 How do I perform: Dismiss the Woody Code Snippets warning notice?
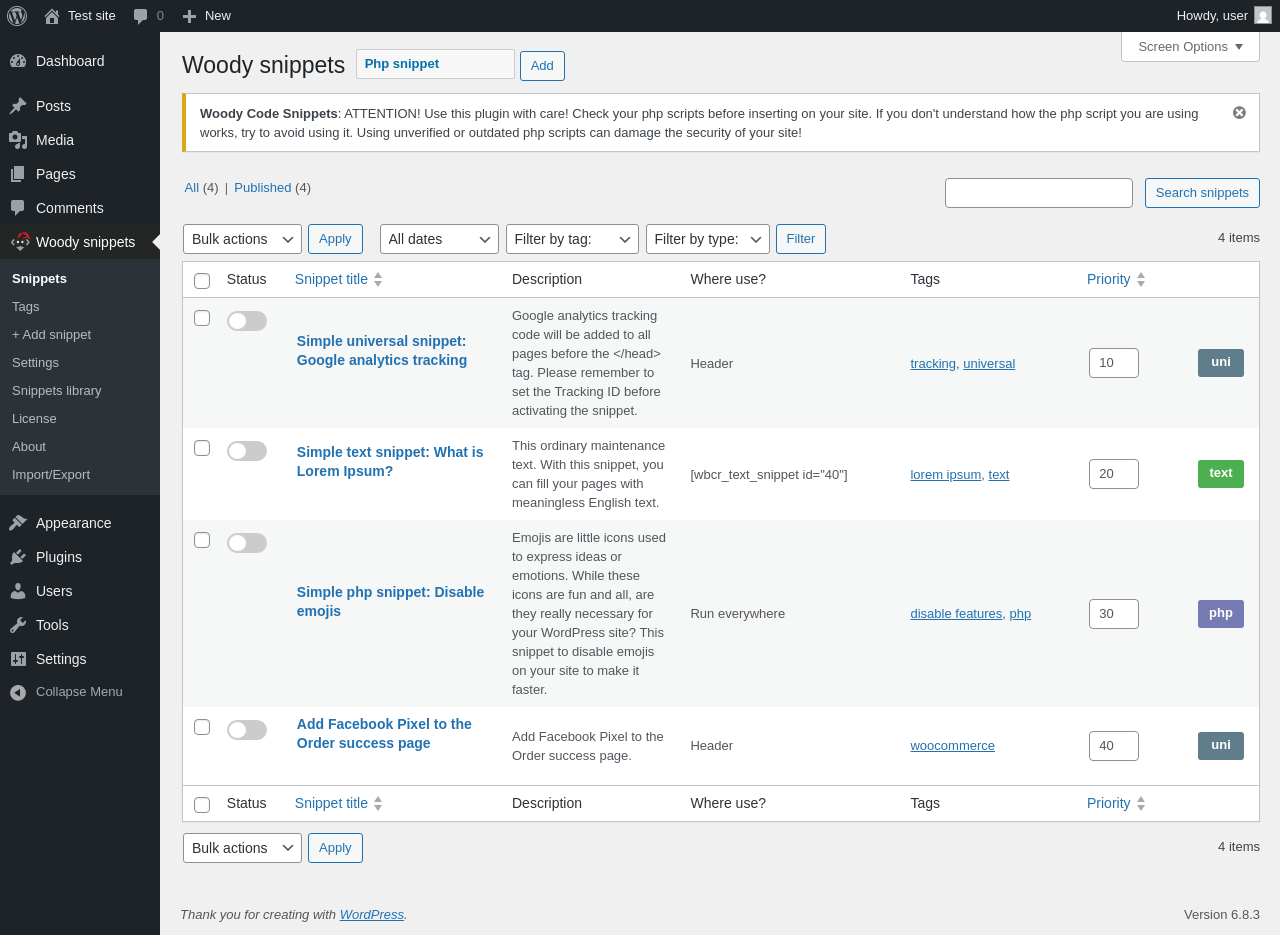[1239, 113]
